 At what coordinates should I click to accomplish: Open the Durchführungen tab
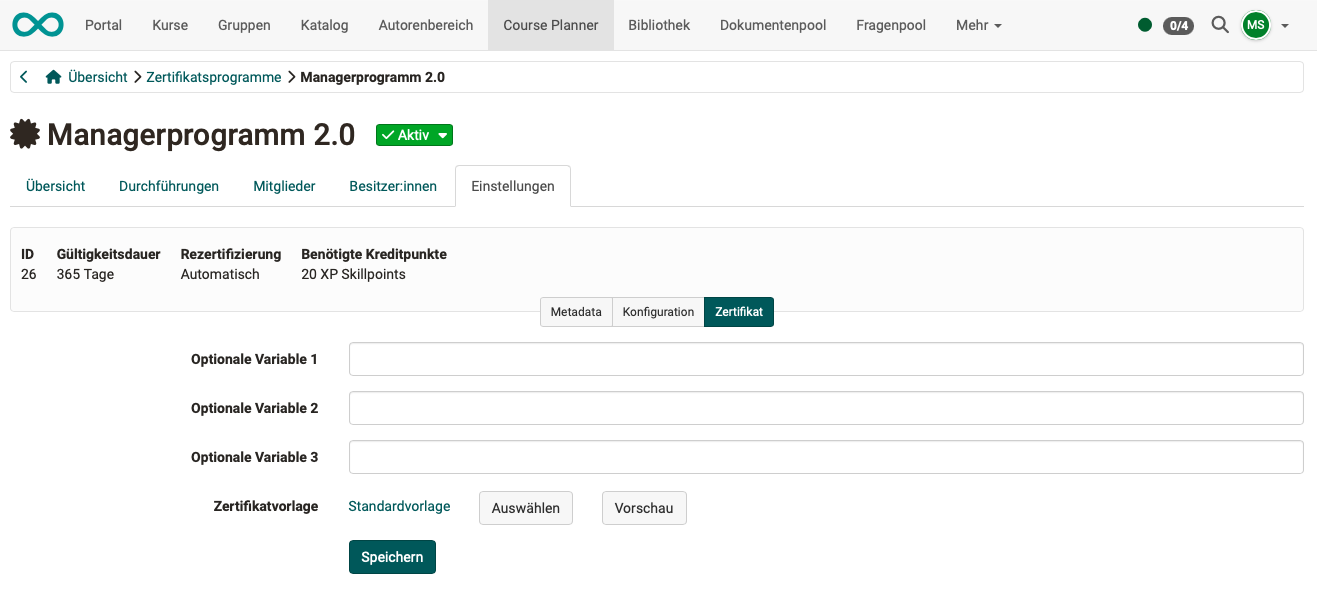[168, 186]
